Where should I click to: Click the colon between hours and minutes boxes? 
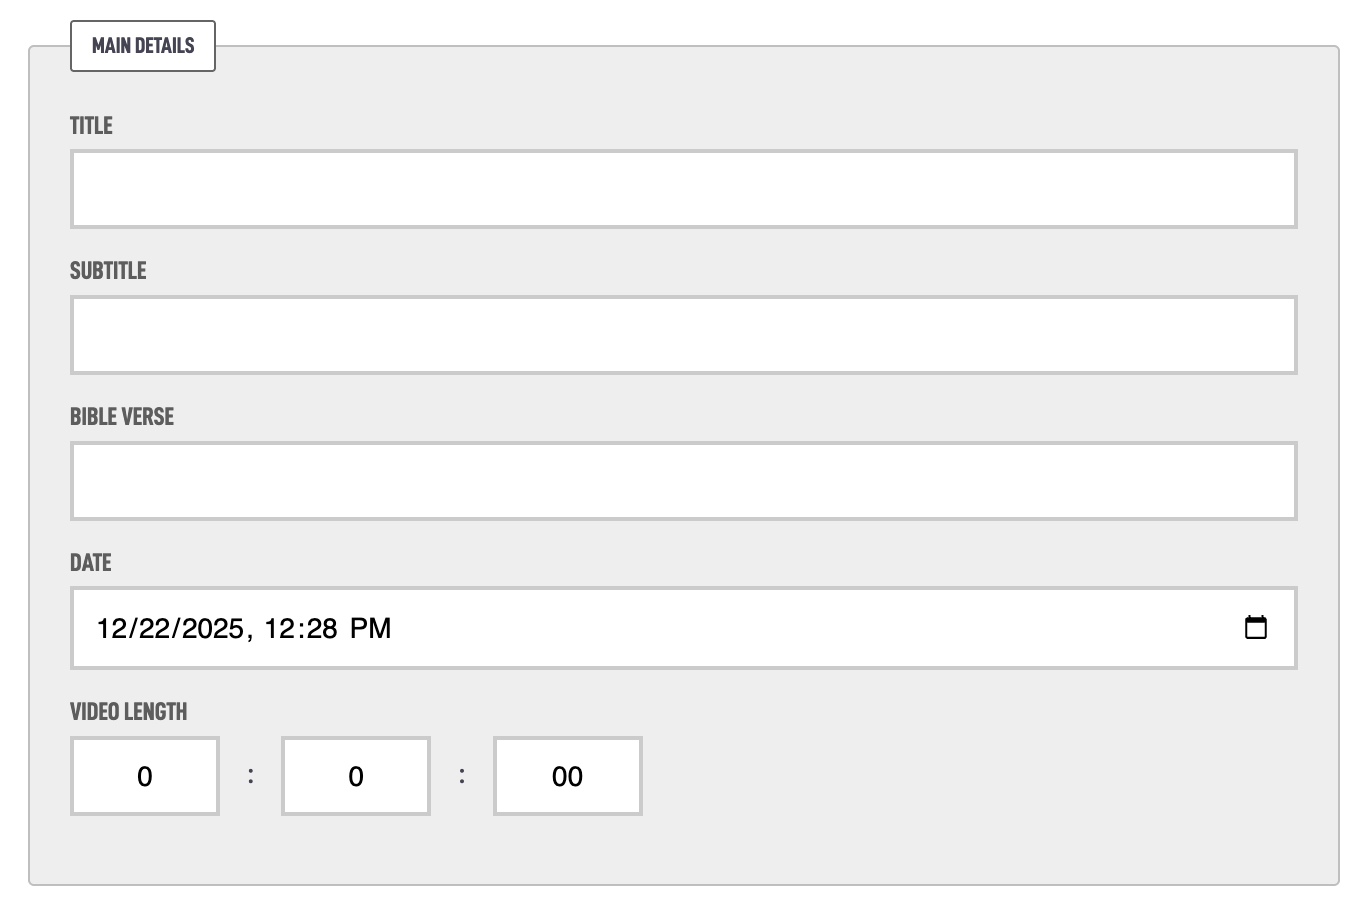click(x=251, y=776)
